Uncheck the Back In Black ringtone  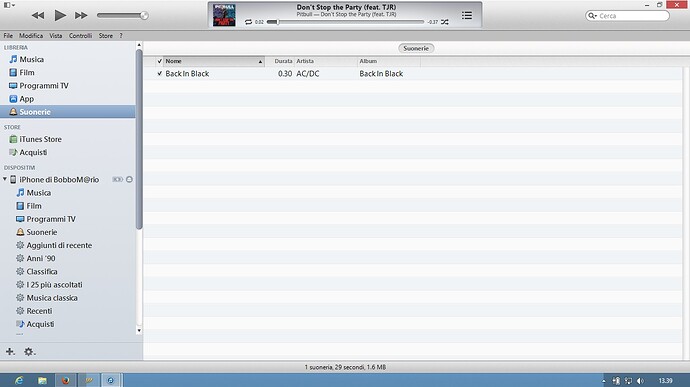(x=160, y=74)
